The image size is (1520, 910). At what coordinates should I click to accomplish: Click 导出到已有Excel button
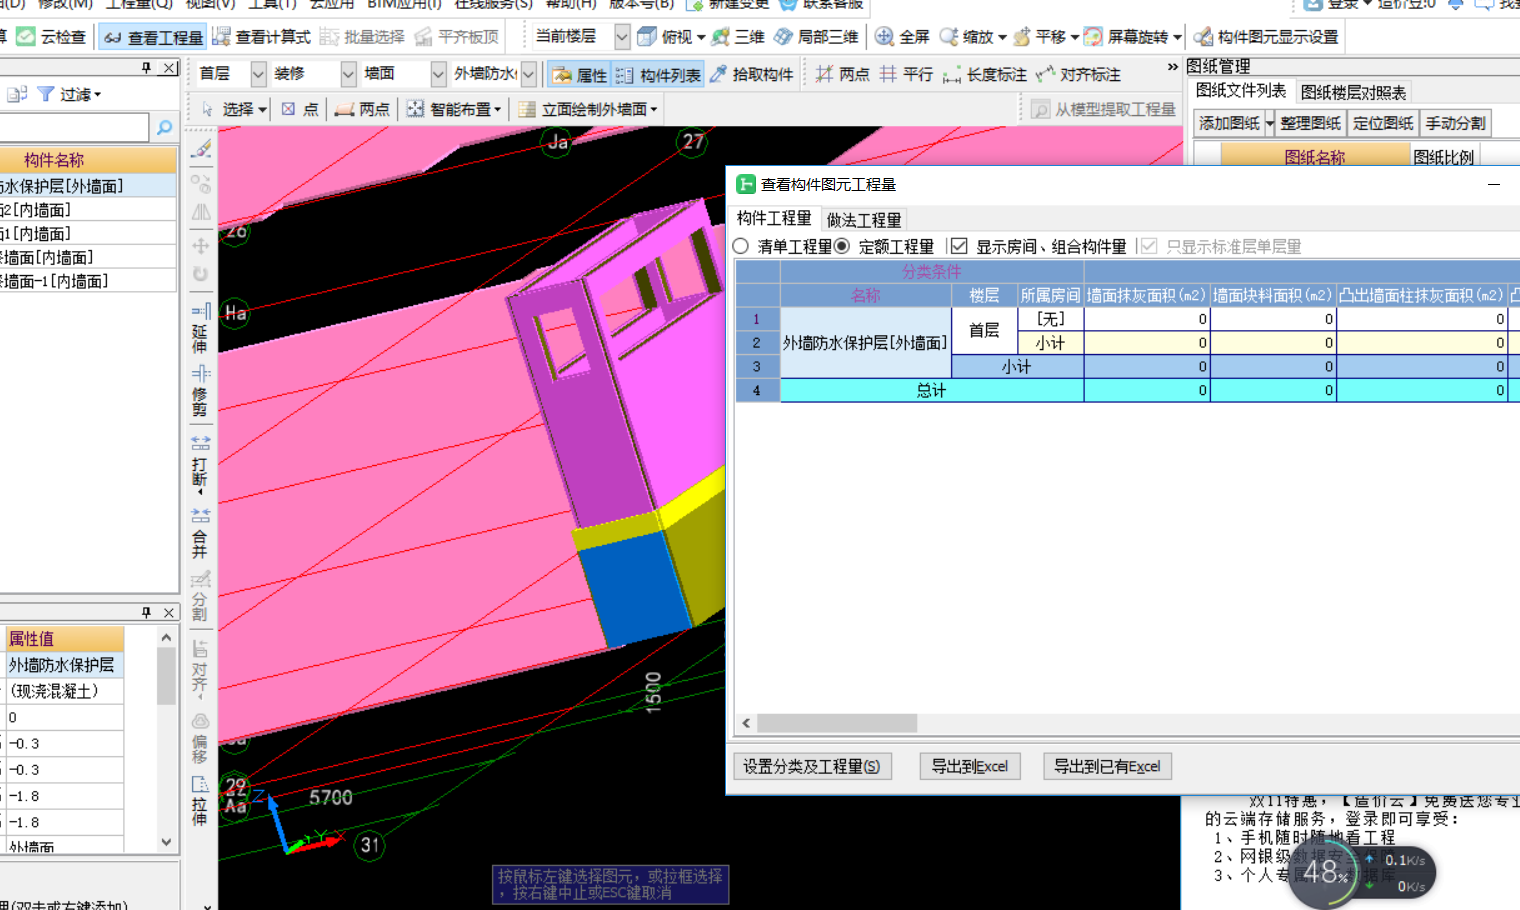pyautogui.click(x=1107, y=766)
